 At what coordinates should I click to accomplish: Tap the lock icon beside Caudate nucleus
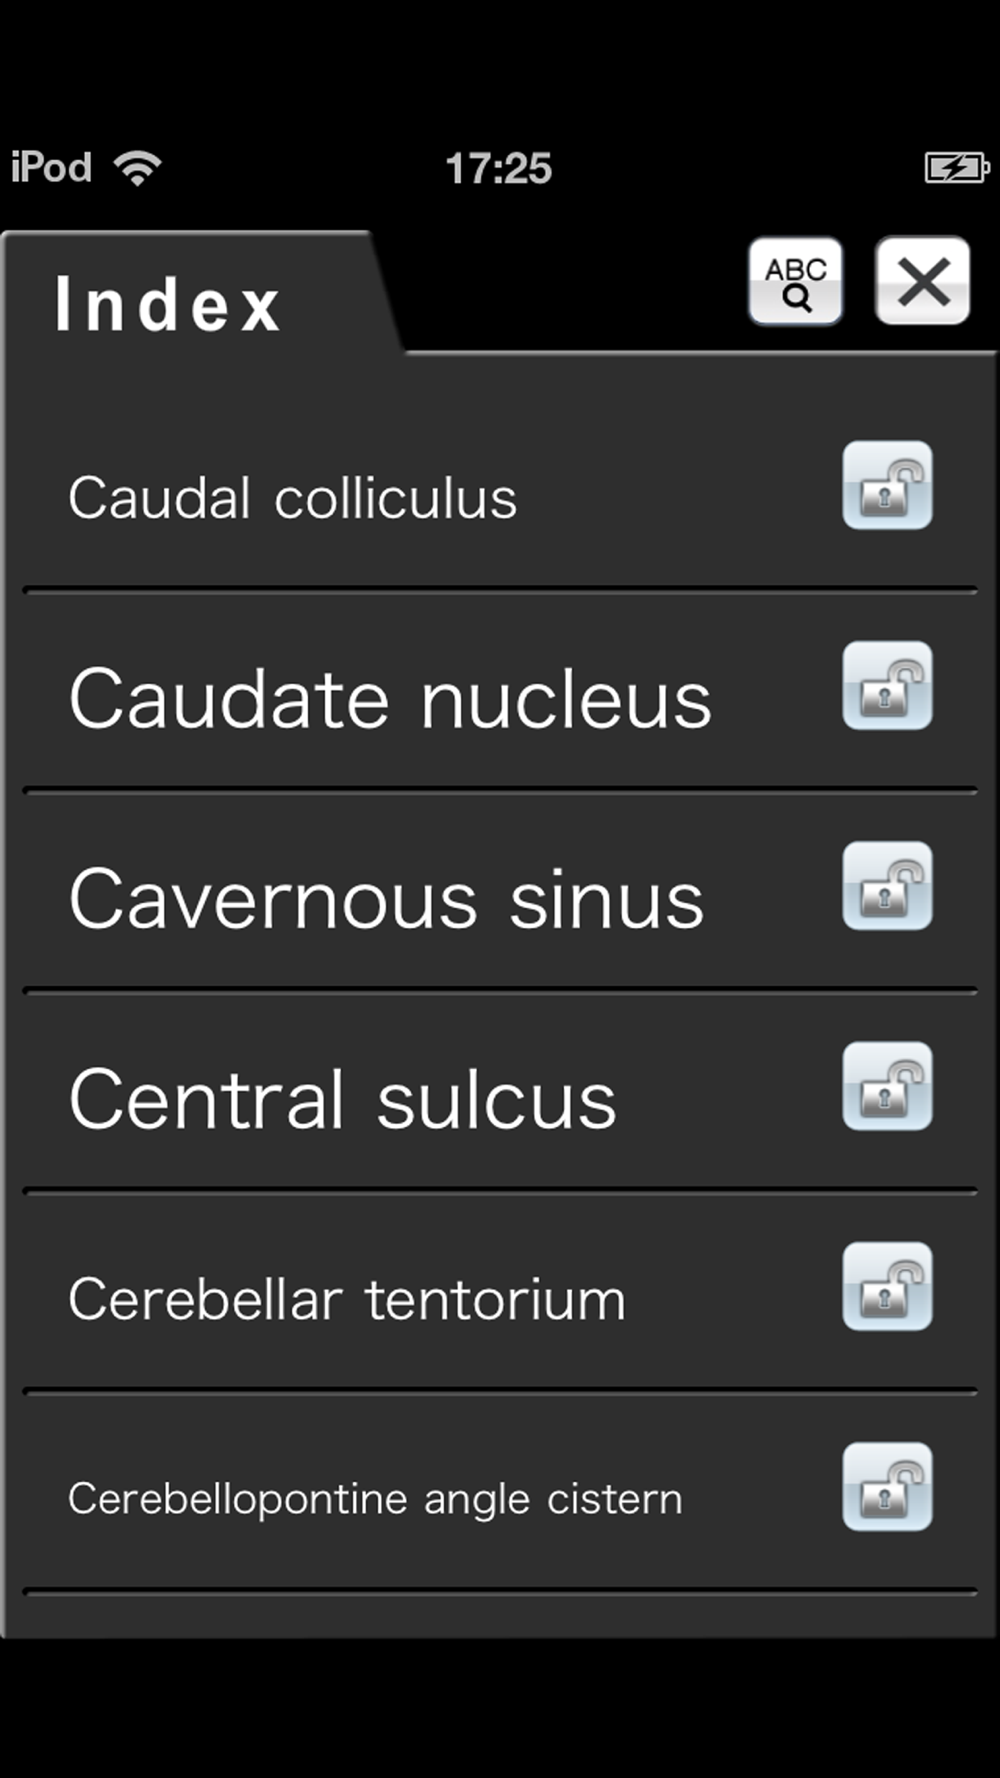pos(887,685)
